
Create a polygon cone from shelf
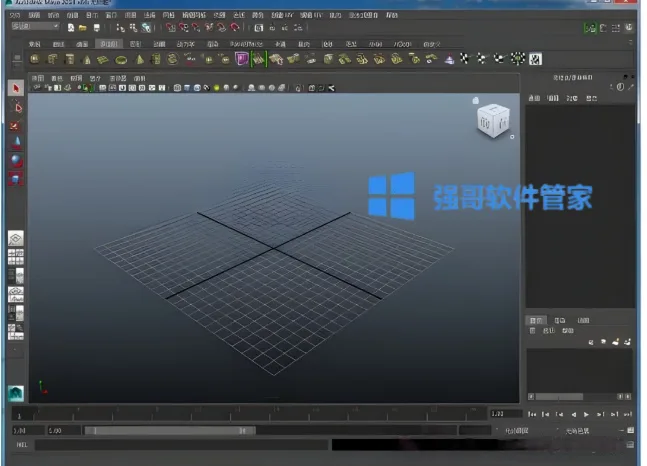tap(87, 59)
